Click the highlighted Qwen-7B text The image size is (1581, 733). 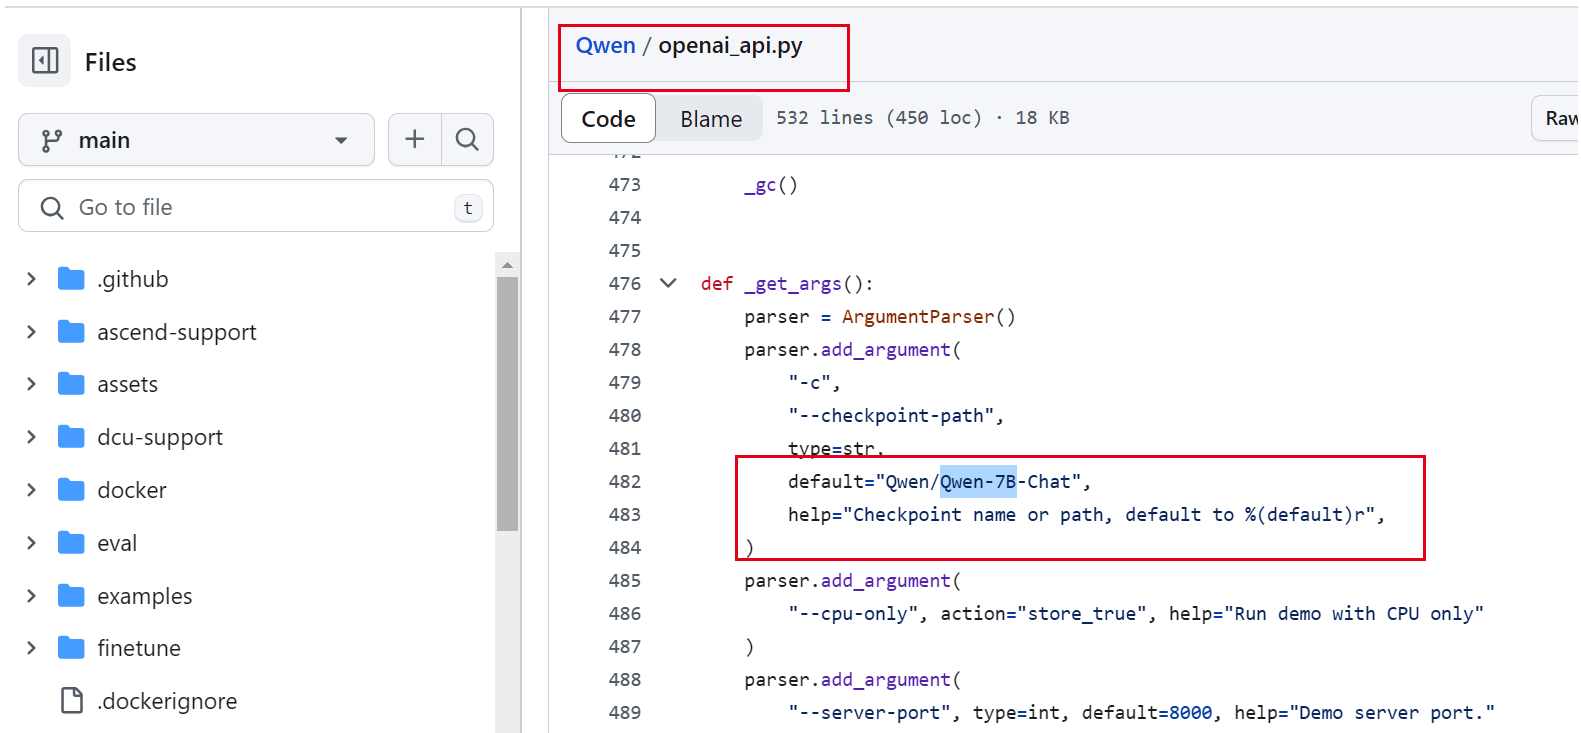(x=978, y=481)
